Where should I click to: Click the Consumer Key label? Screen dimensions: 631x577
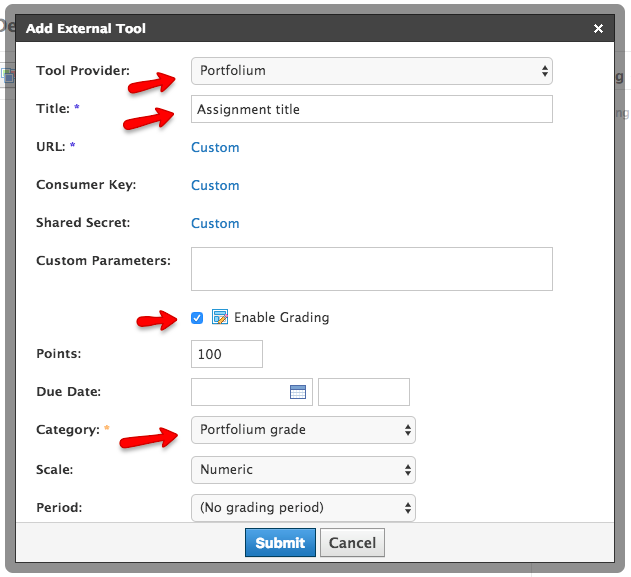coord(86,185)
